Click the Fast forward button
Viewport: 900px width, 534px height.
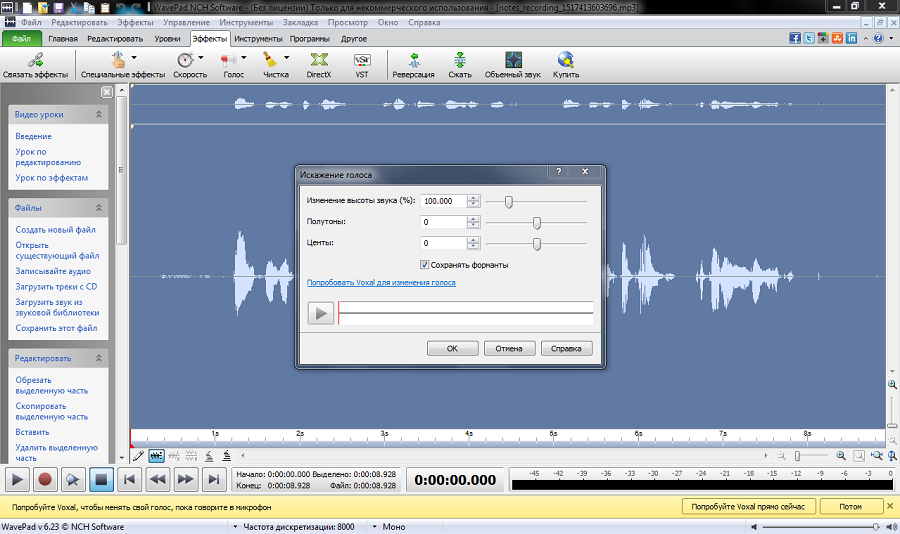click(185, 479)
